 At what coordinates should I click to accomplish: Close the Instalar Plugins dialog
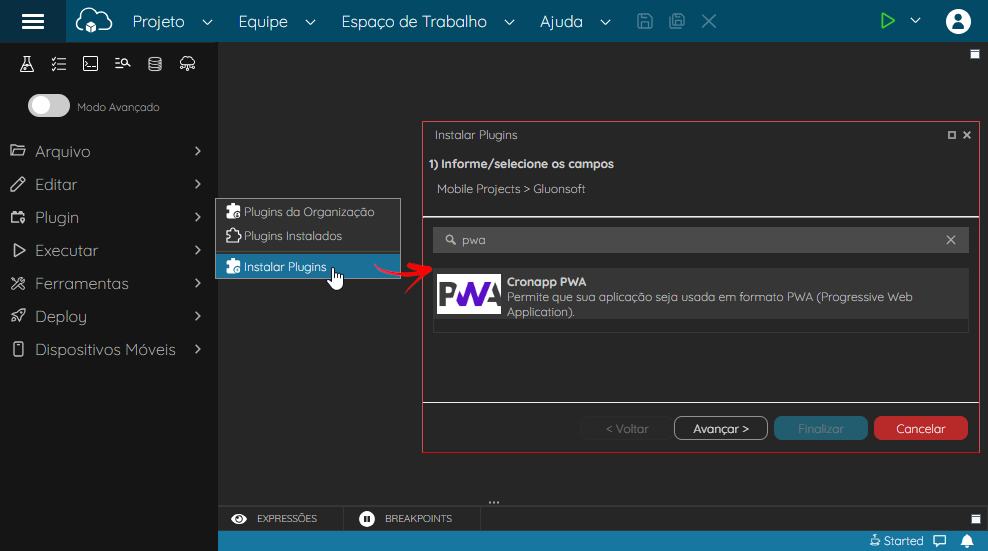tap(967, 135)
